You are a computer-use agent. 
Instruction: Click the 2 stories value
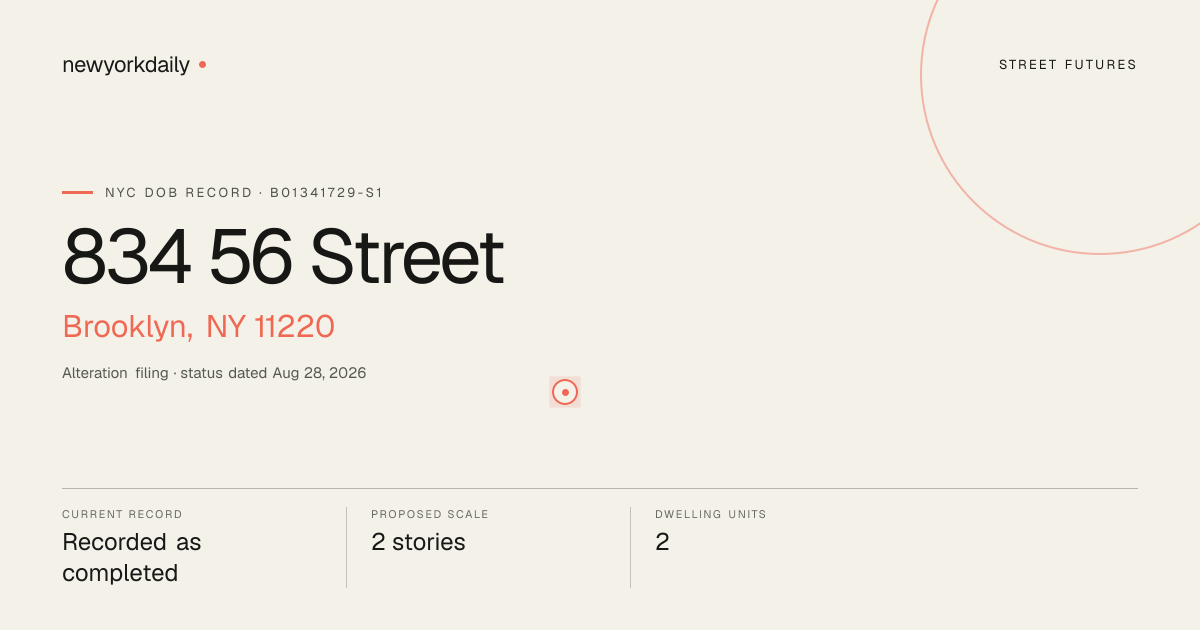(x=418, y=542)
